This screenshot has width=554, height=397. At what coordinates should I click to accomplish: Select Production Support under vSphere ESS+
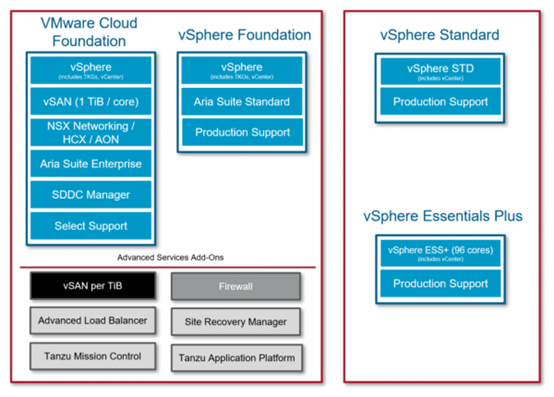441,283
